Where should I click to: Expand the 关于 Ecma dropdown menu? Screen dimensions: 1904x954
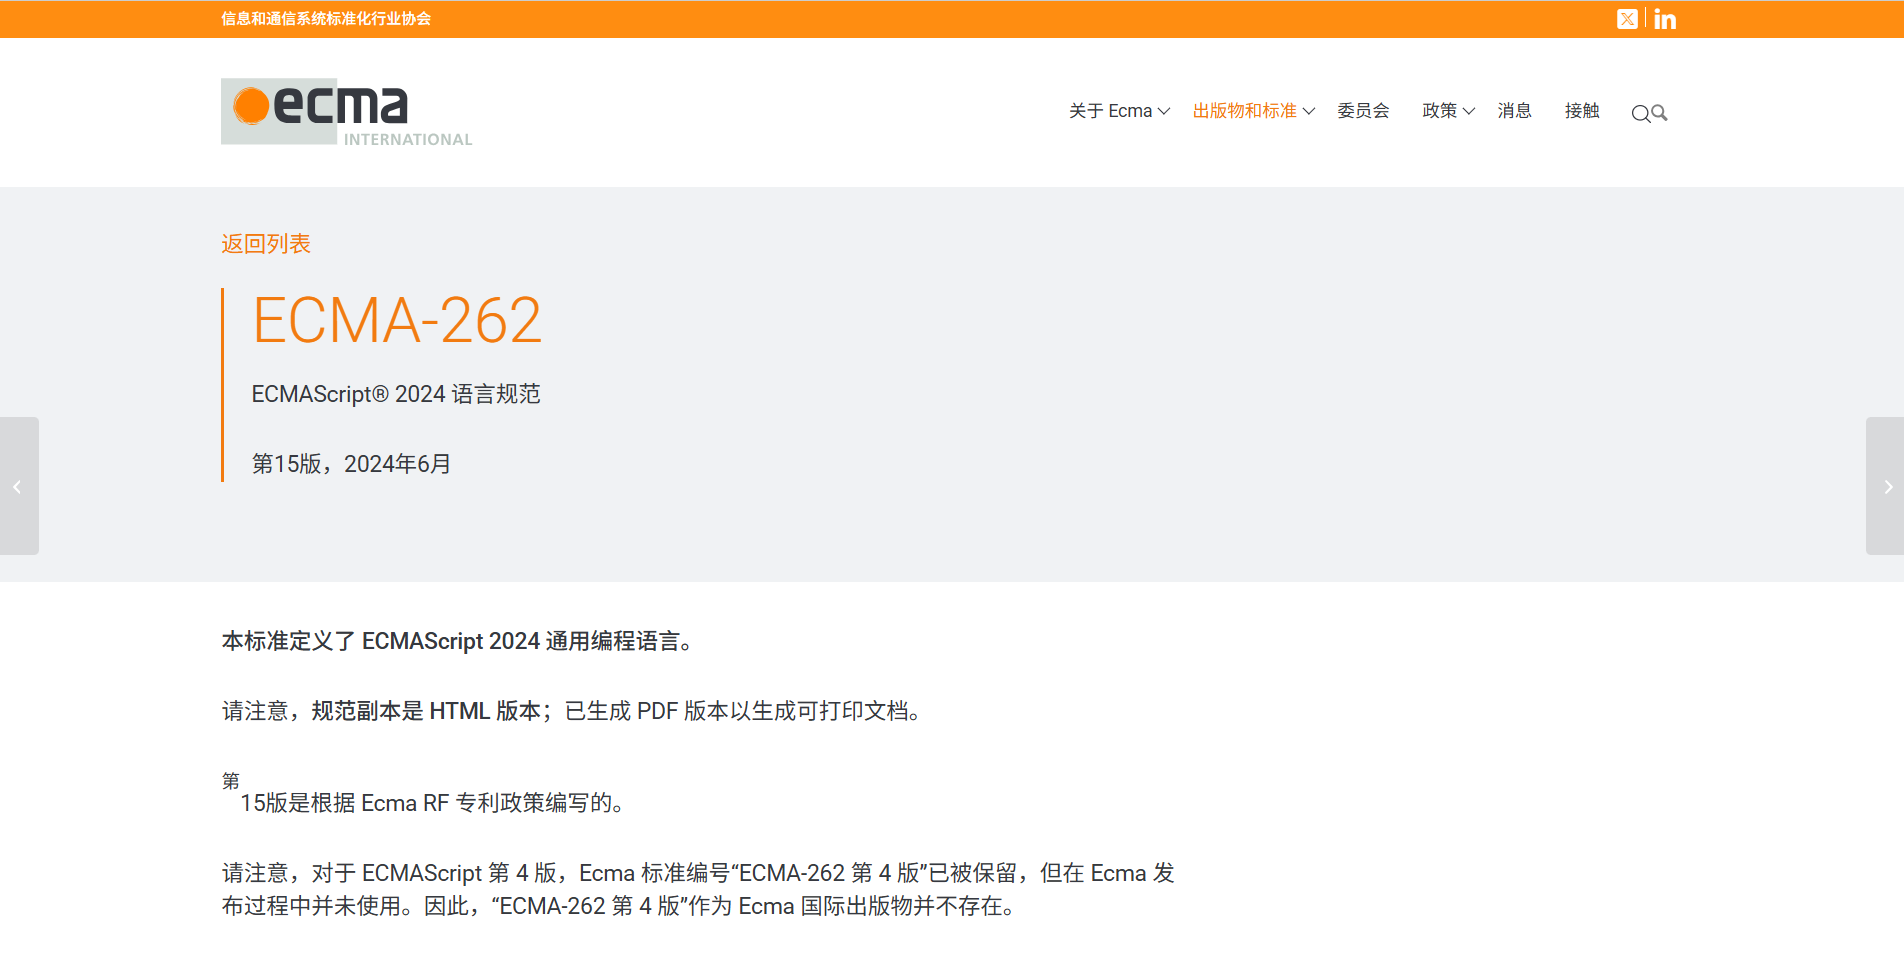pyautogui.click(x=1119, y=111)
